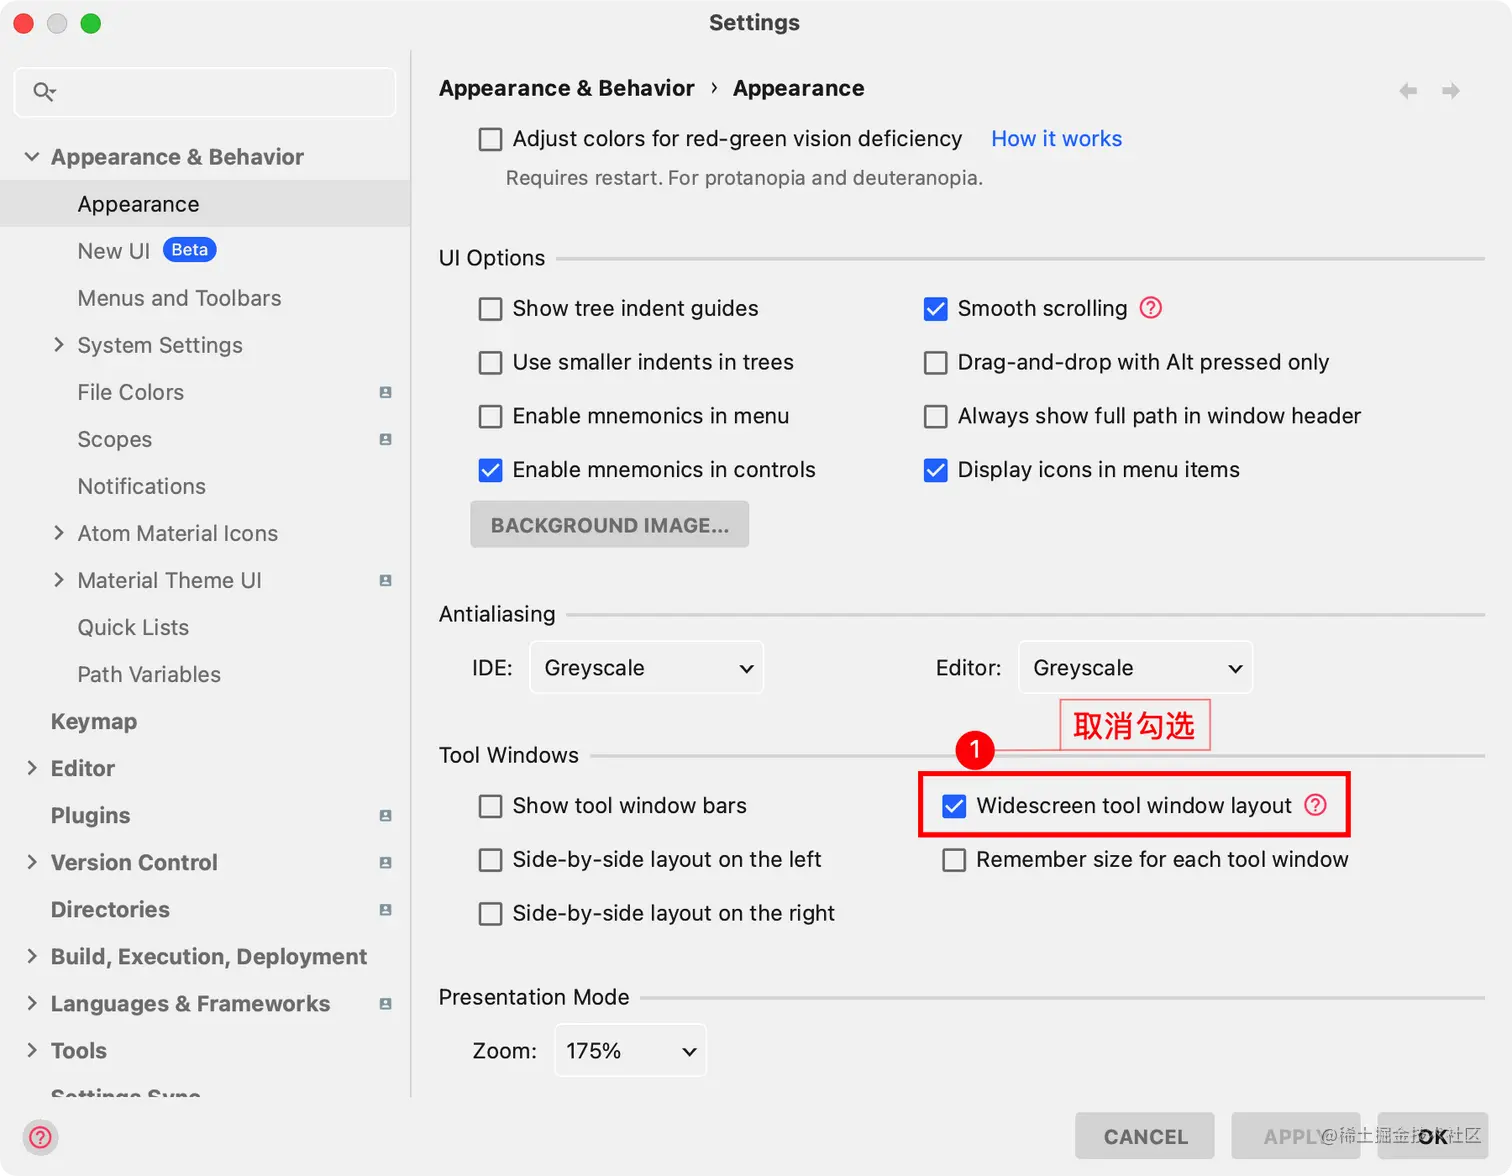Enable Adjust colors for red-green vision deficiency
1512x1176 pixels.
click(x=490, y=139)
